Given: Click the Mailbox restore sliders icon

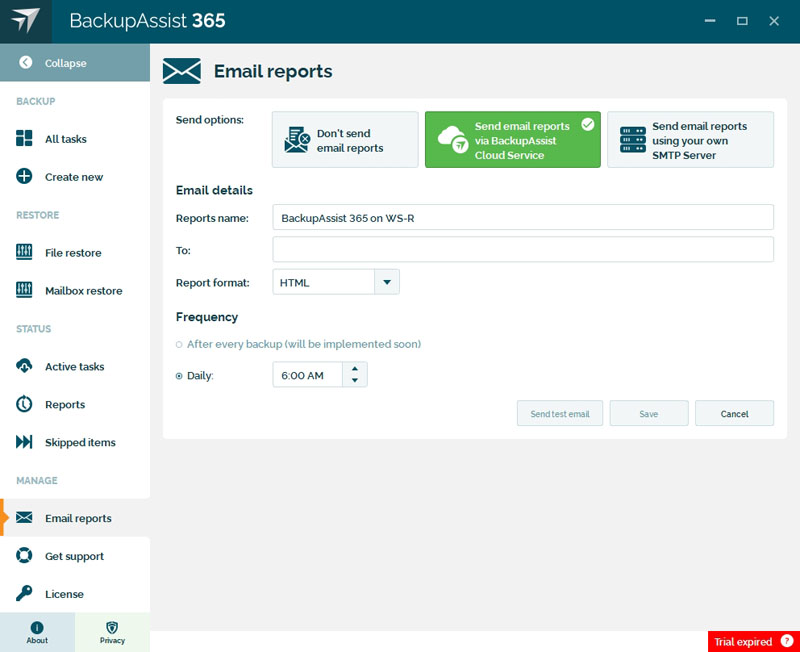Looking at the screenshot, I should (x=24, y=290).
